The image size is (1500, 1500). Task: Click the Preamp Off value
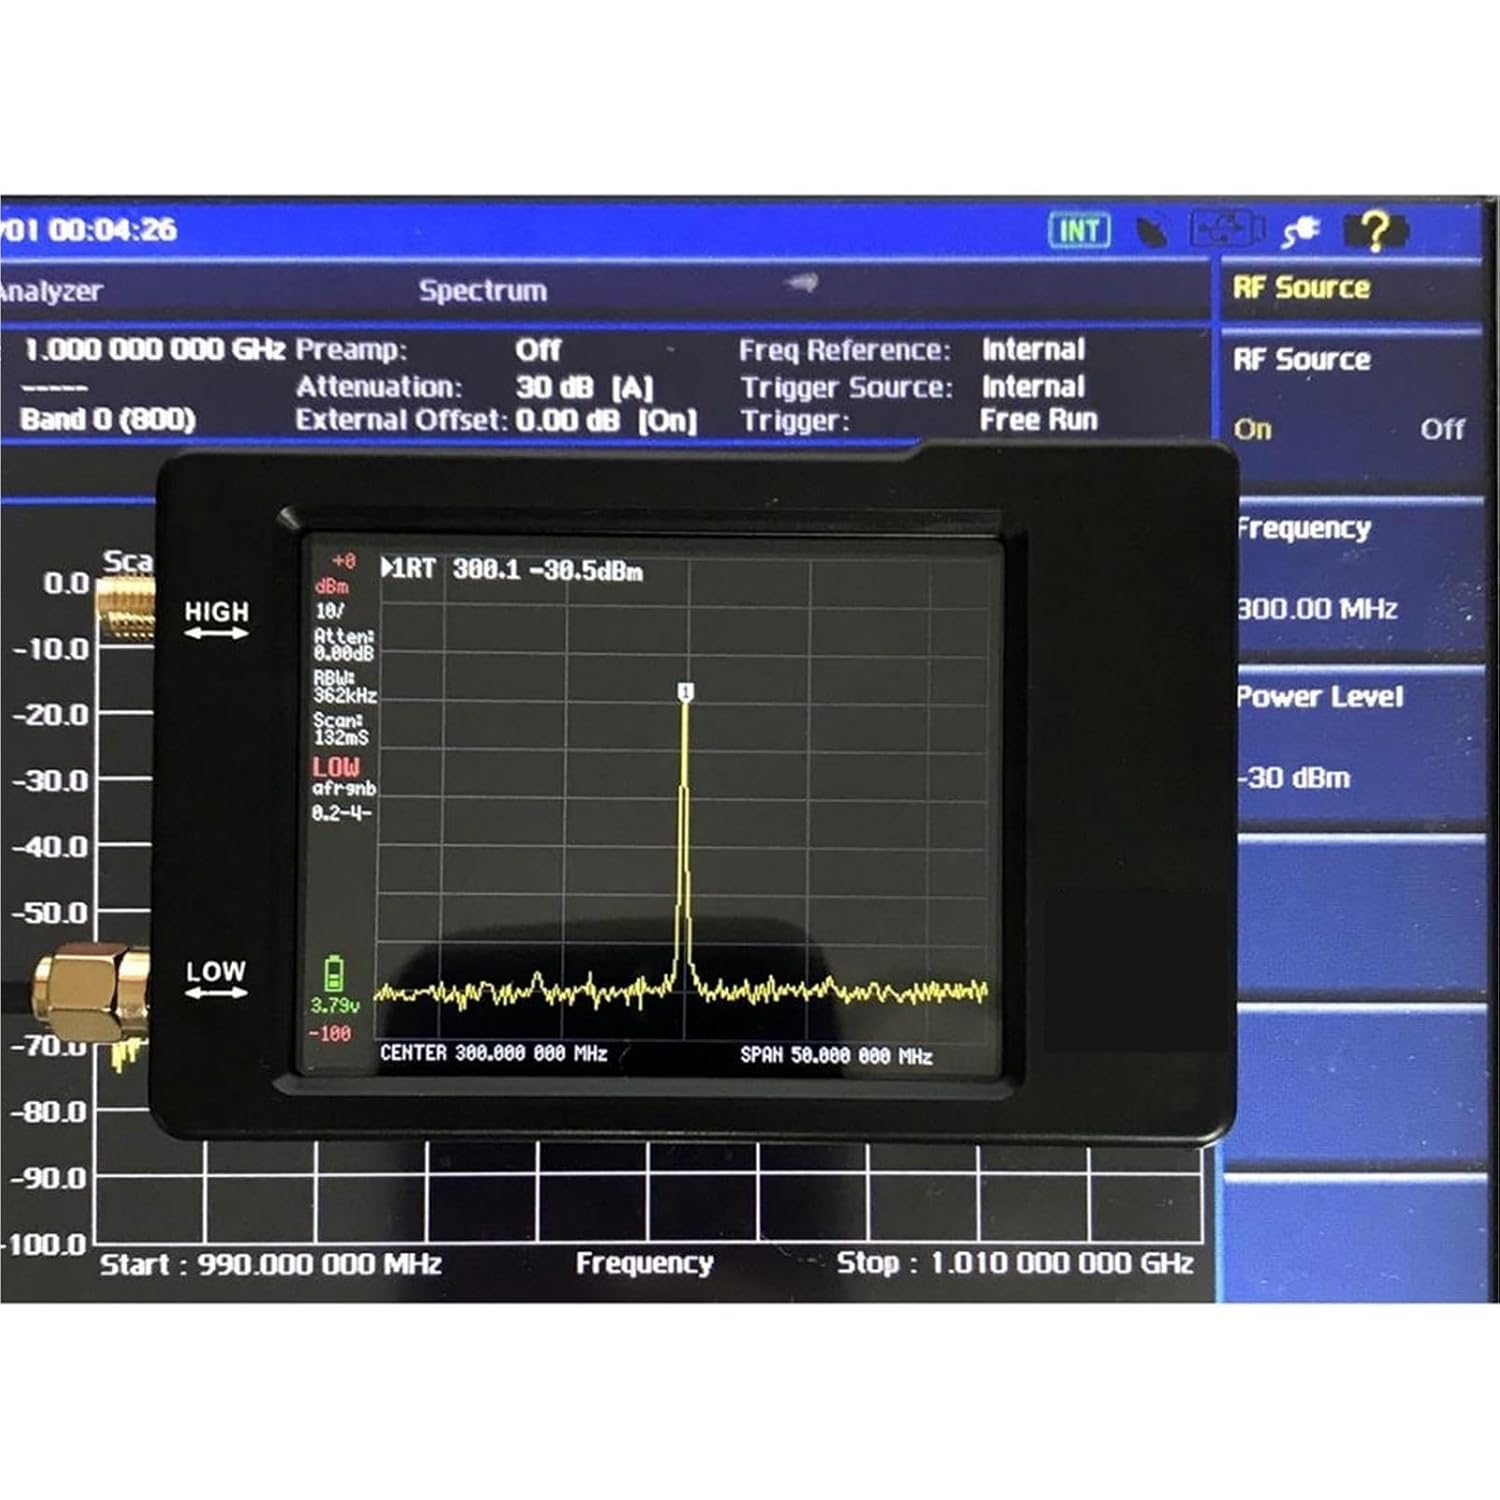(538, 350)
